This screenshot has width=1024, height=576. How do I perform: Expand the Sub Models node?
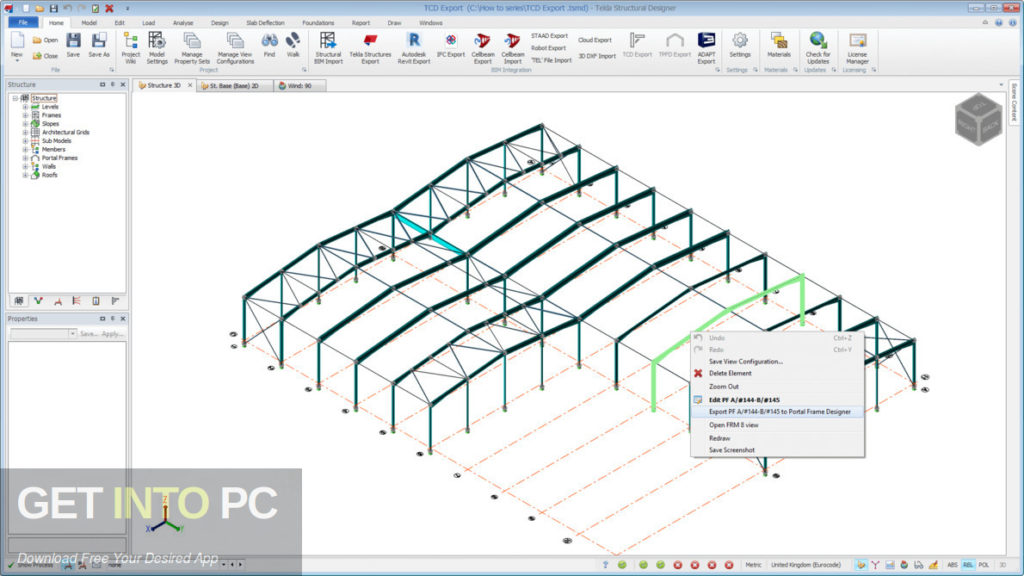click(x=25, y=140)
